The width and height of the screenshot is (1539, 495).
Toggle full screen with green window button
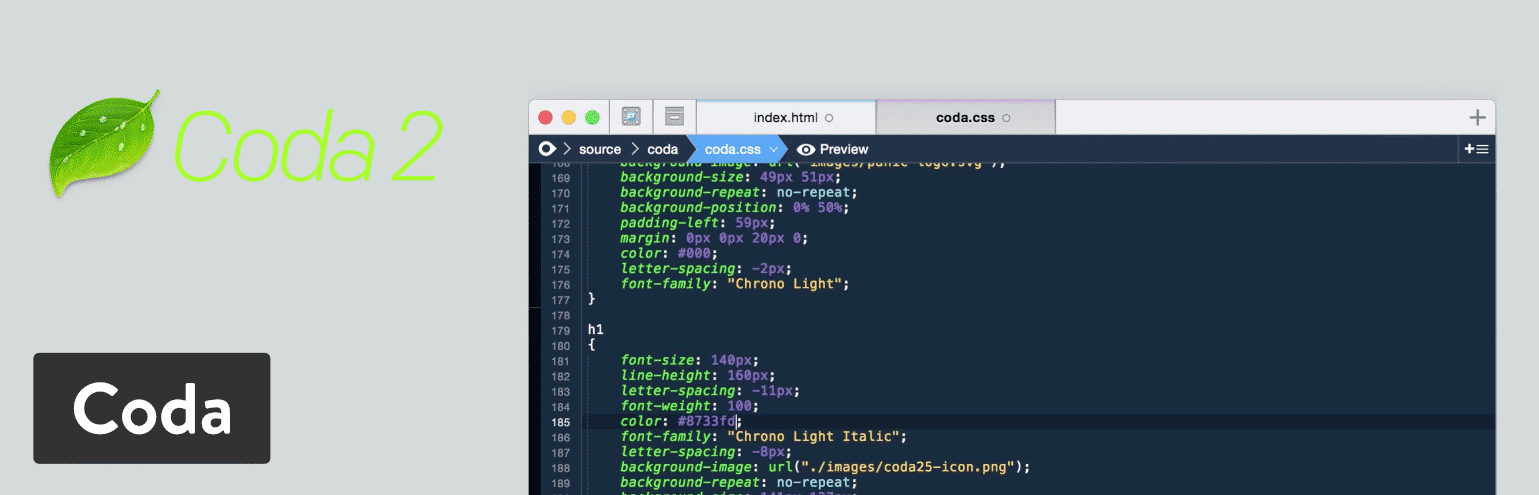pos(592,117)
